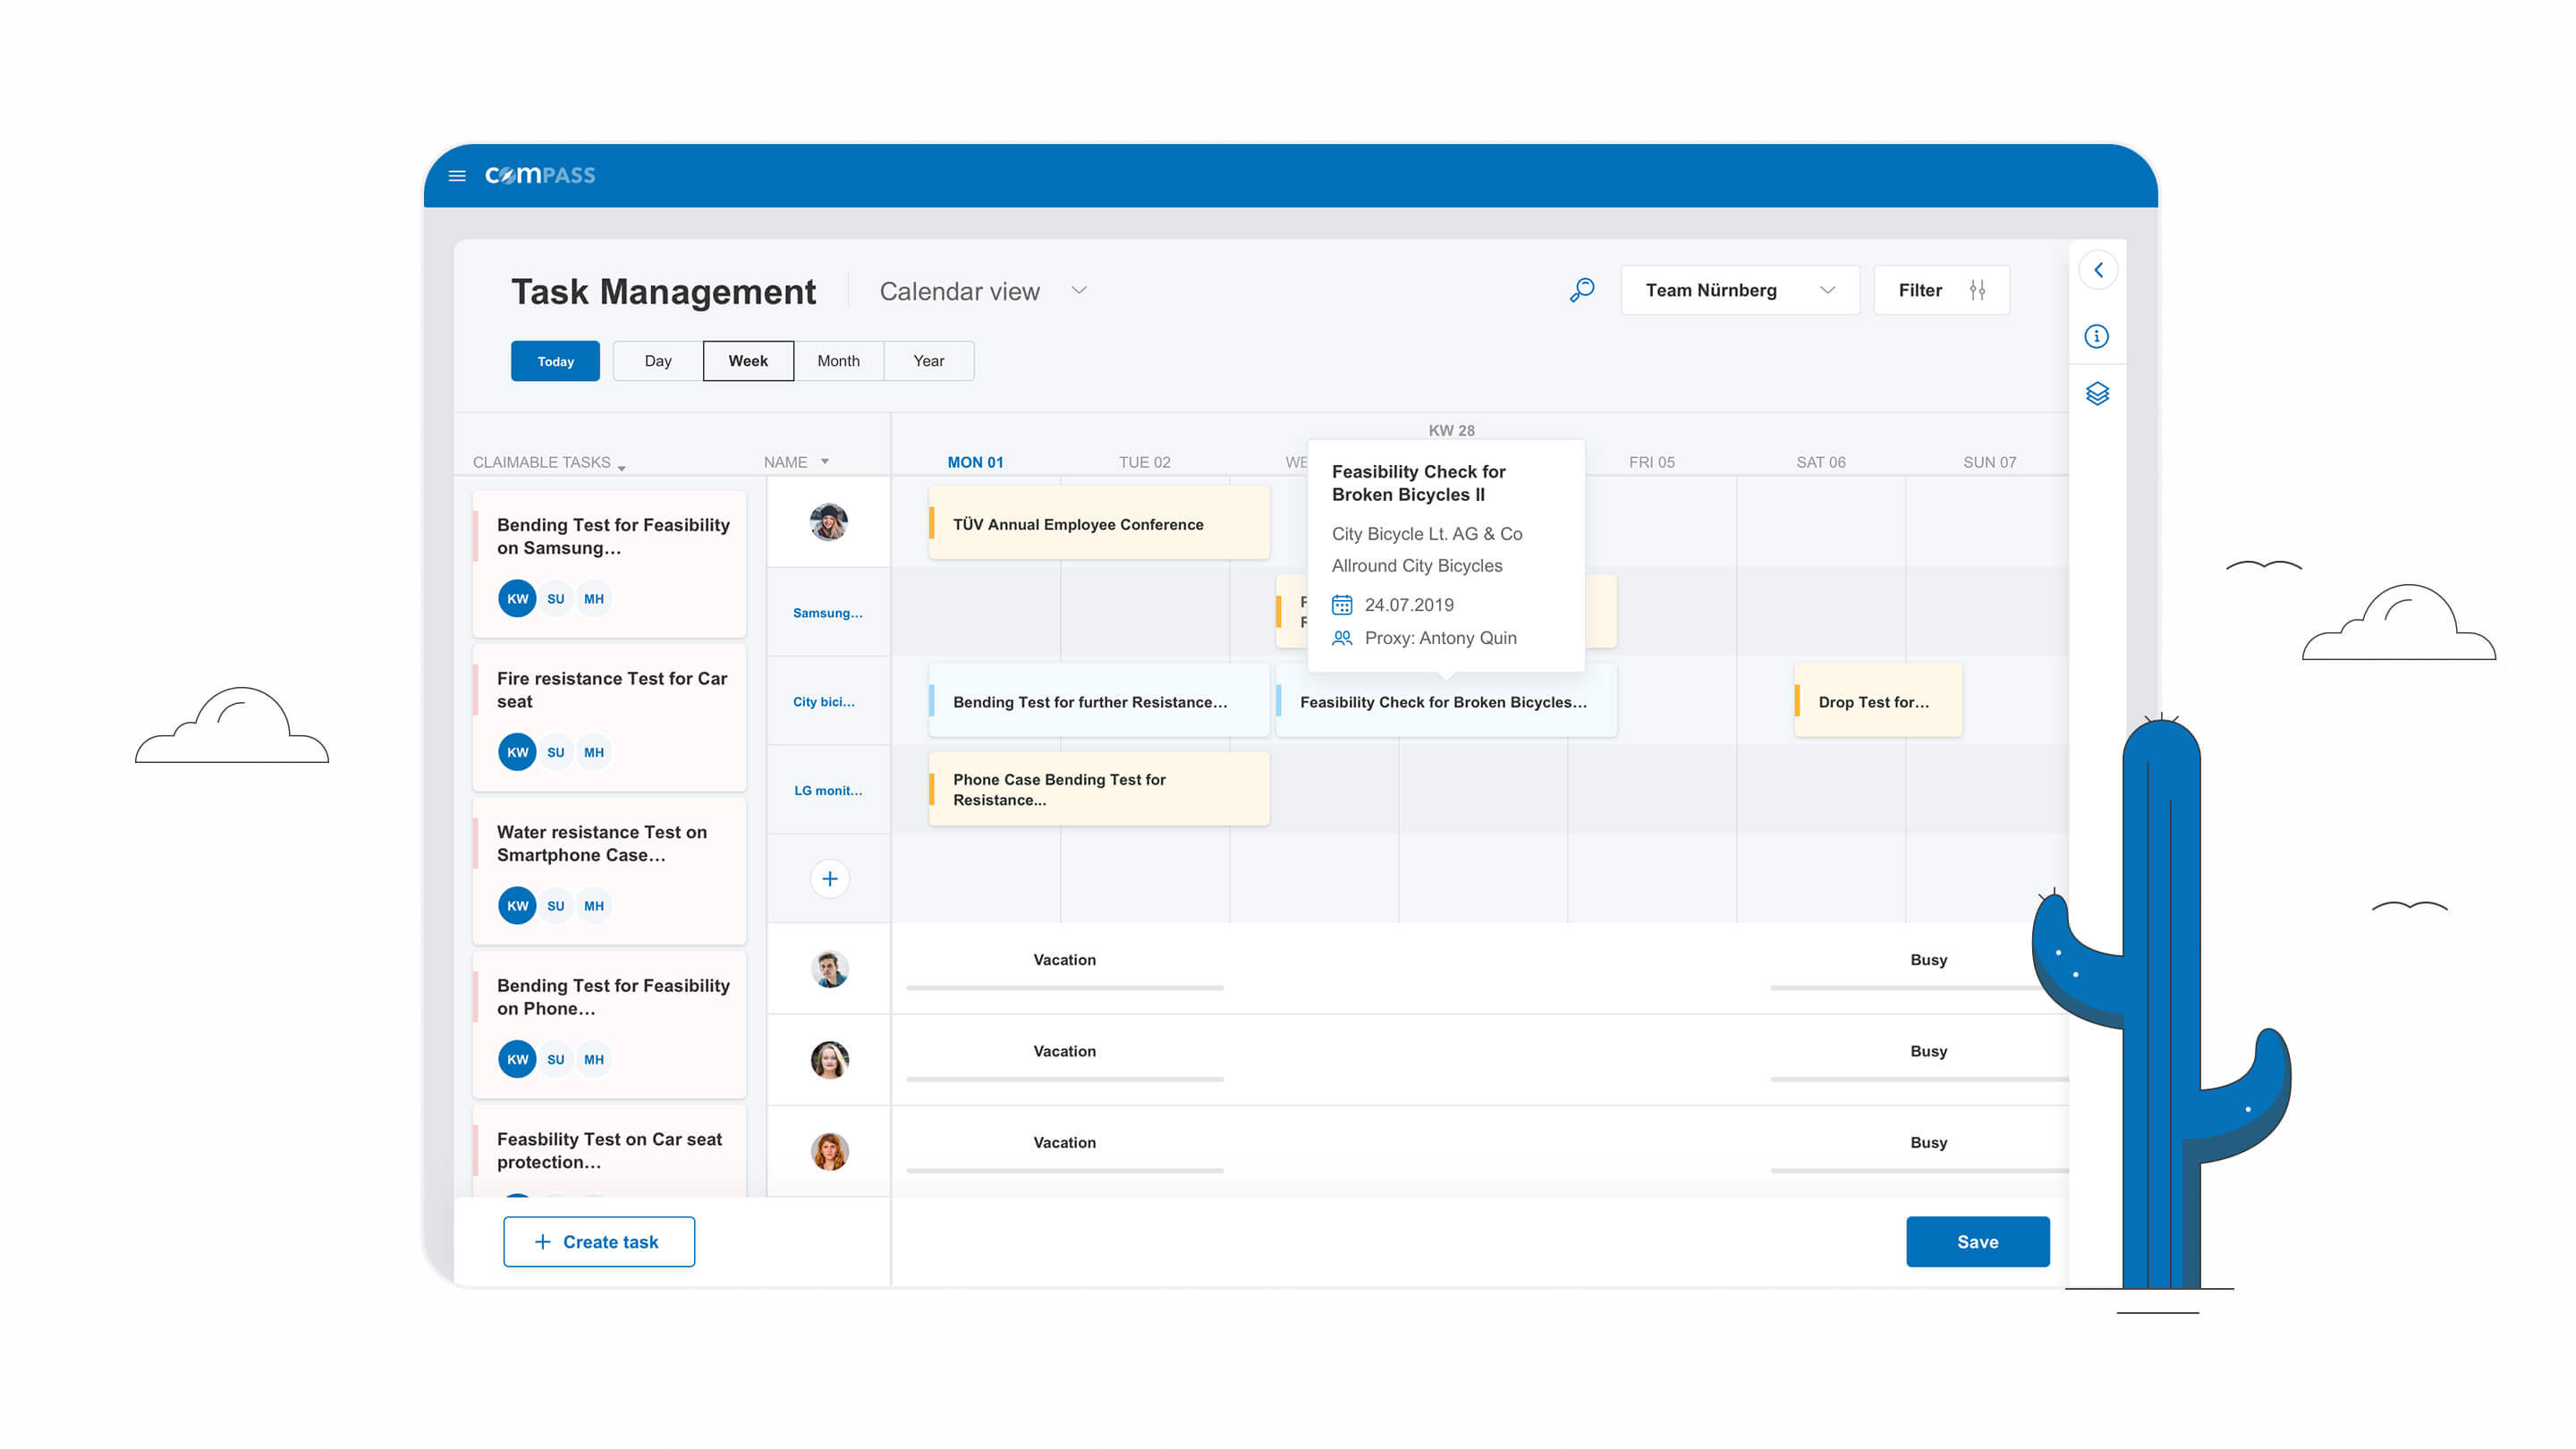Click the info panel icon
Screen dimensions: 2576x1449
tap(2097, 336)
